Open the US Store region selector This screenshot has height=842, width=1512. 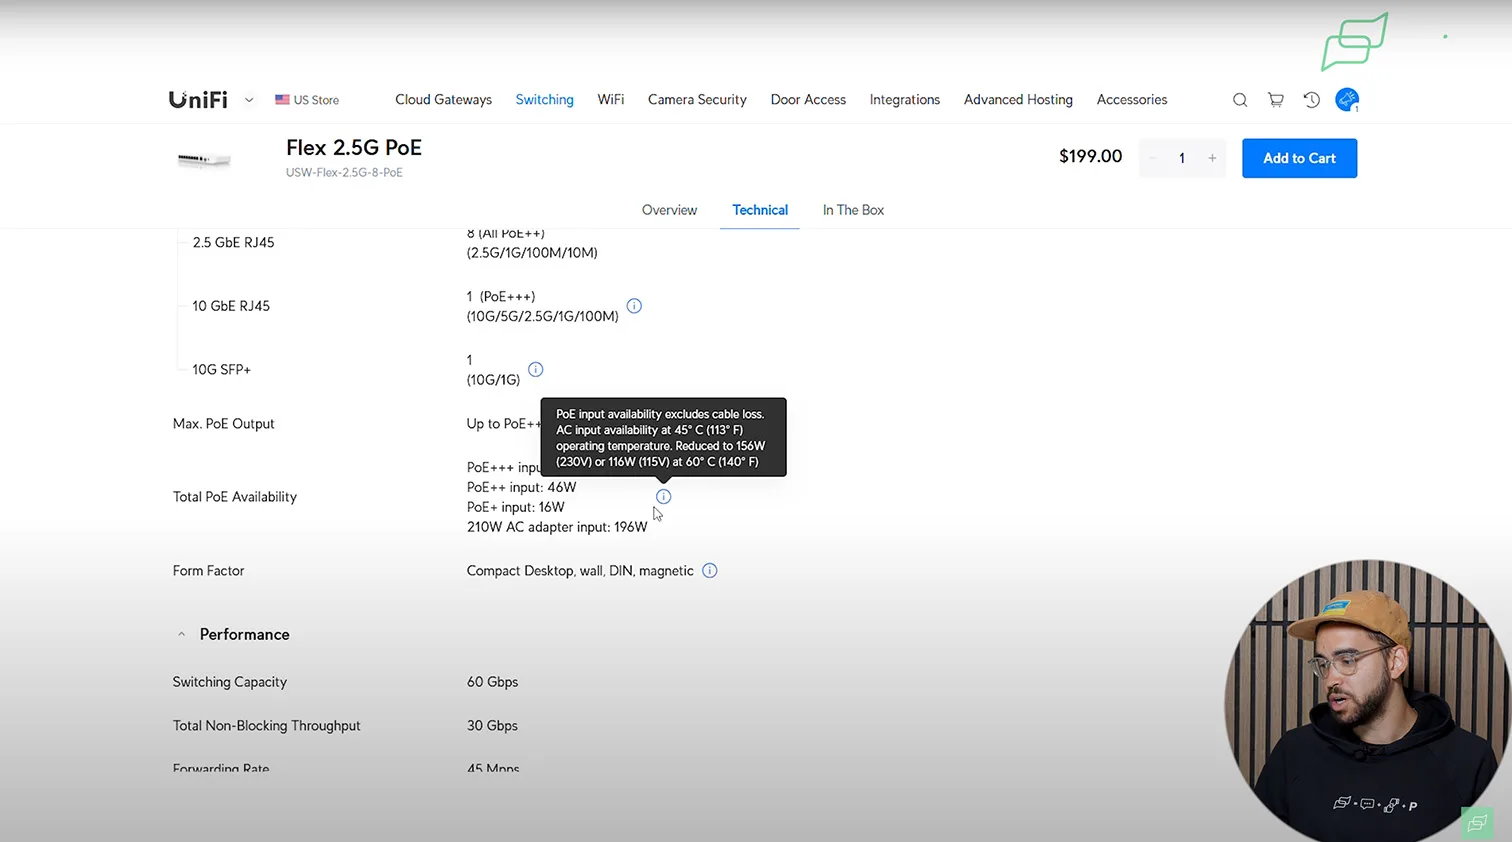(x=307, y=100)
